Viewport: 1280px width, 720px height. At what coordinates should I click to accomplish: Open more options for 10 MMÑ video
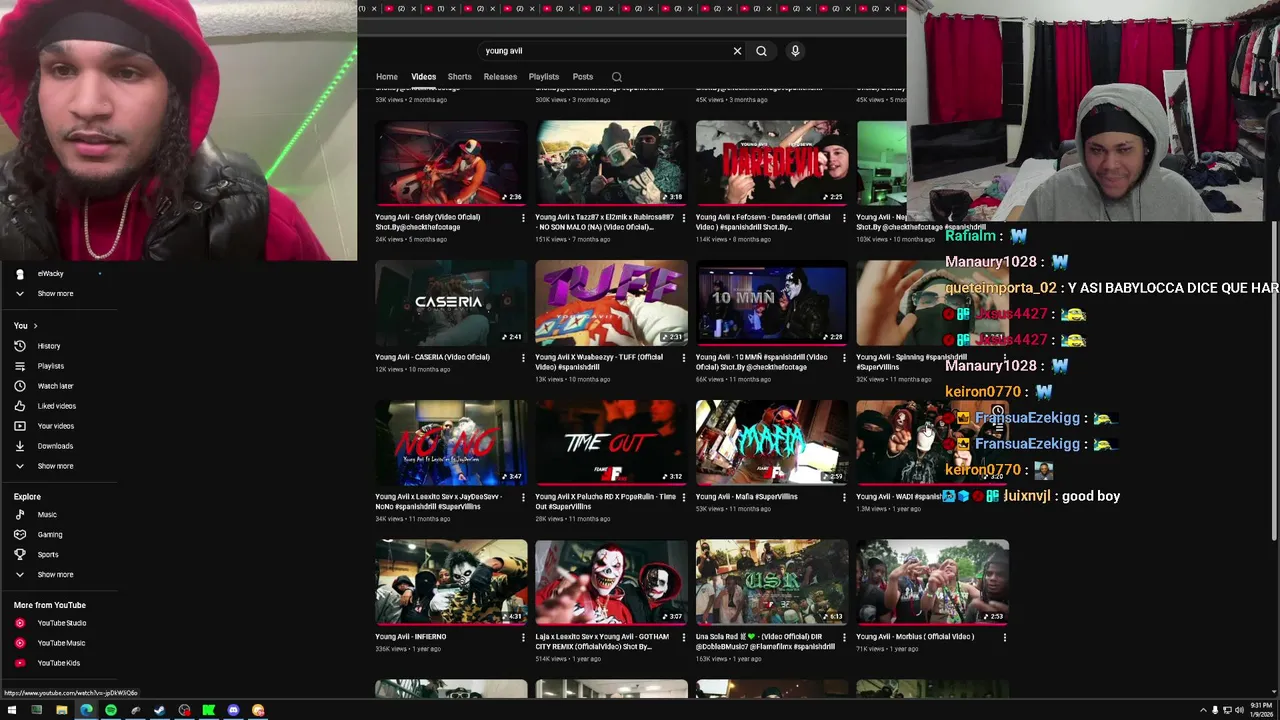pos(844,357)
